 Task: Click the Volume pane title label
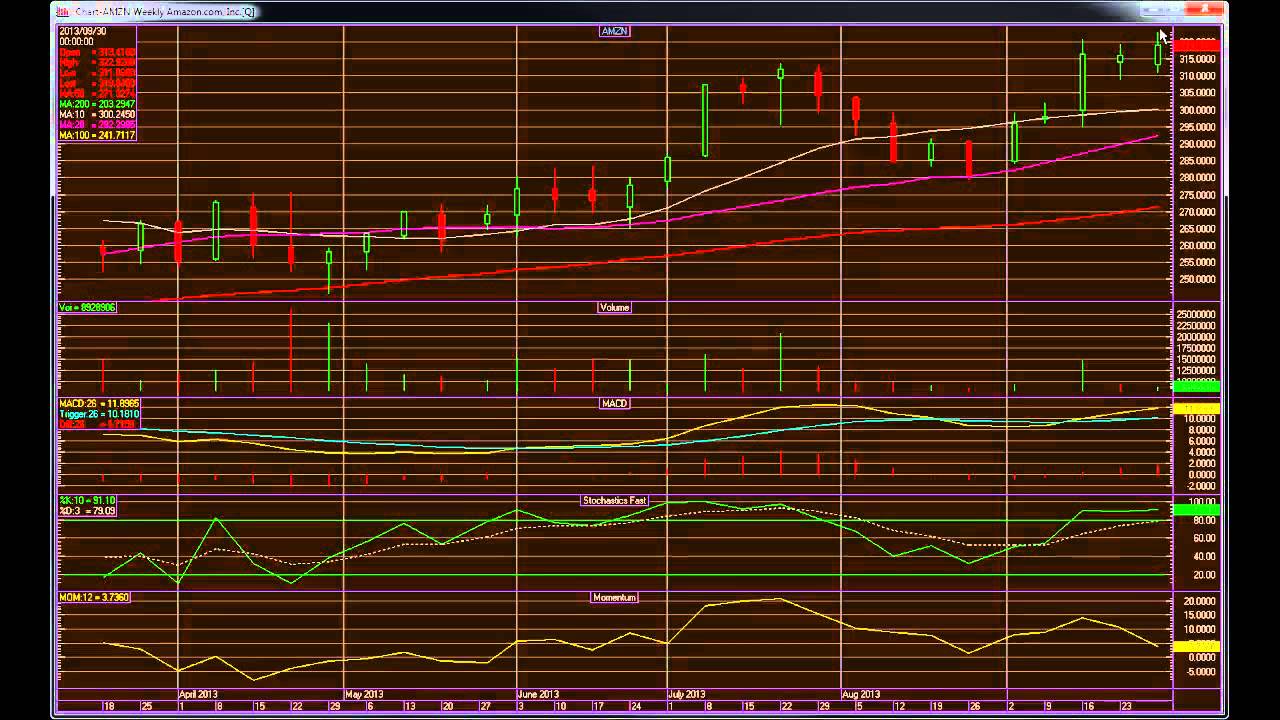coord(614,307)
